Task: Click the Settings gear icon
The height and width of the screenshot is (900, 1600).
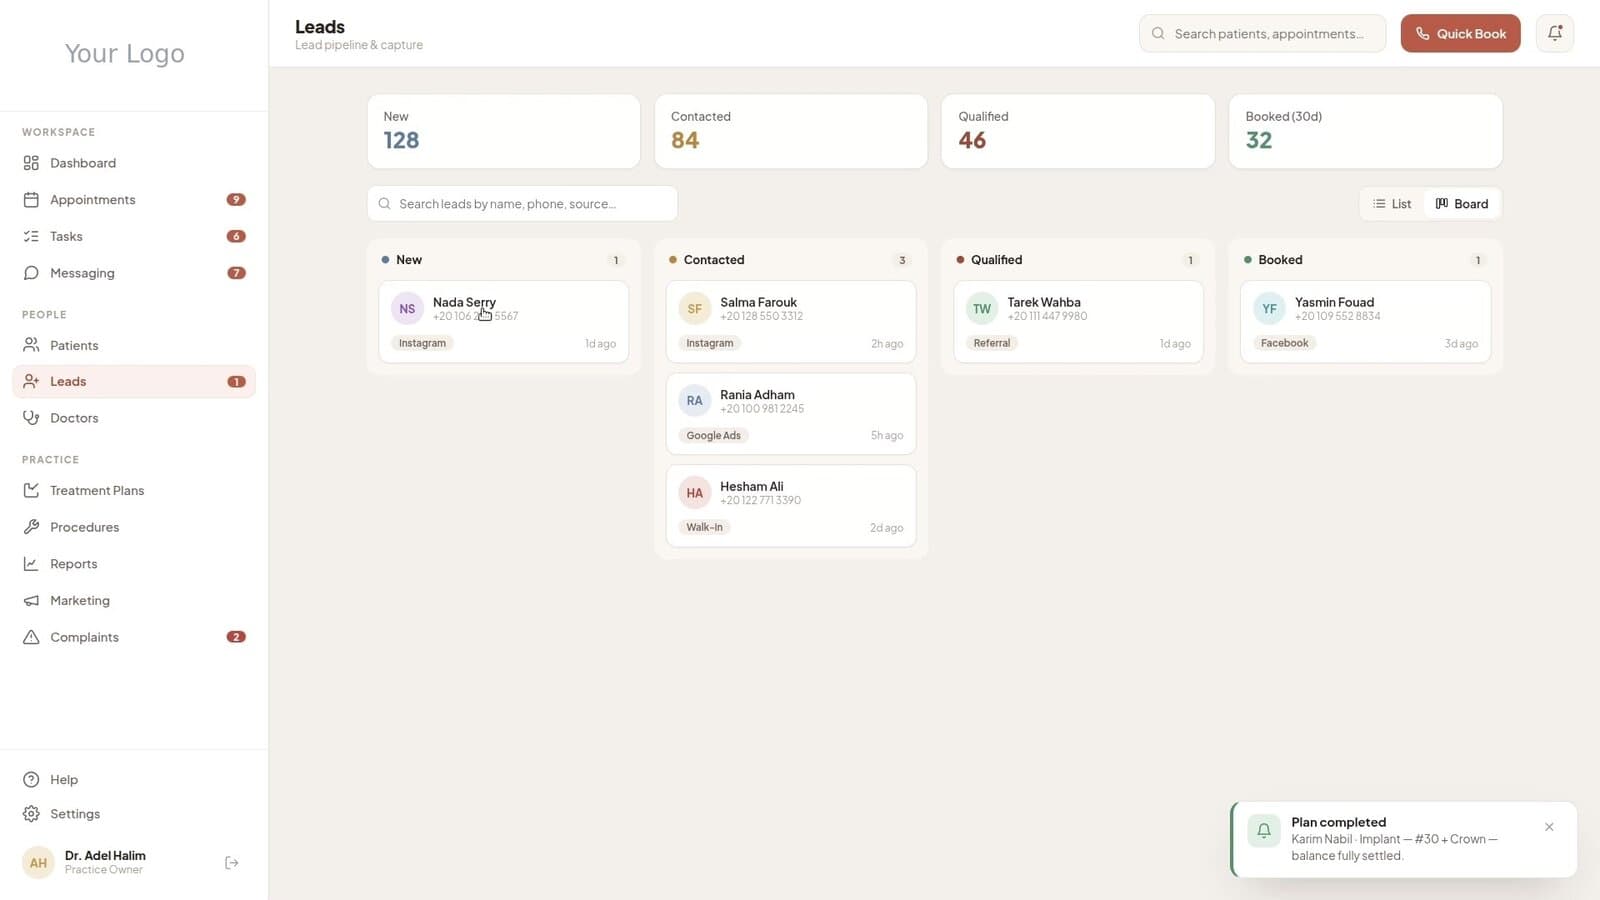Action: coord(31,814)
